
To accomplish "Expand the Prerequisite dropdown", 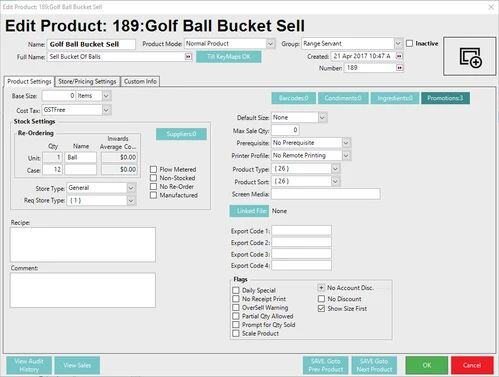I will [x=346, y=143].
